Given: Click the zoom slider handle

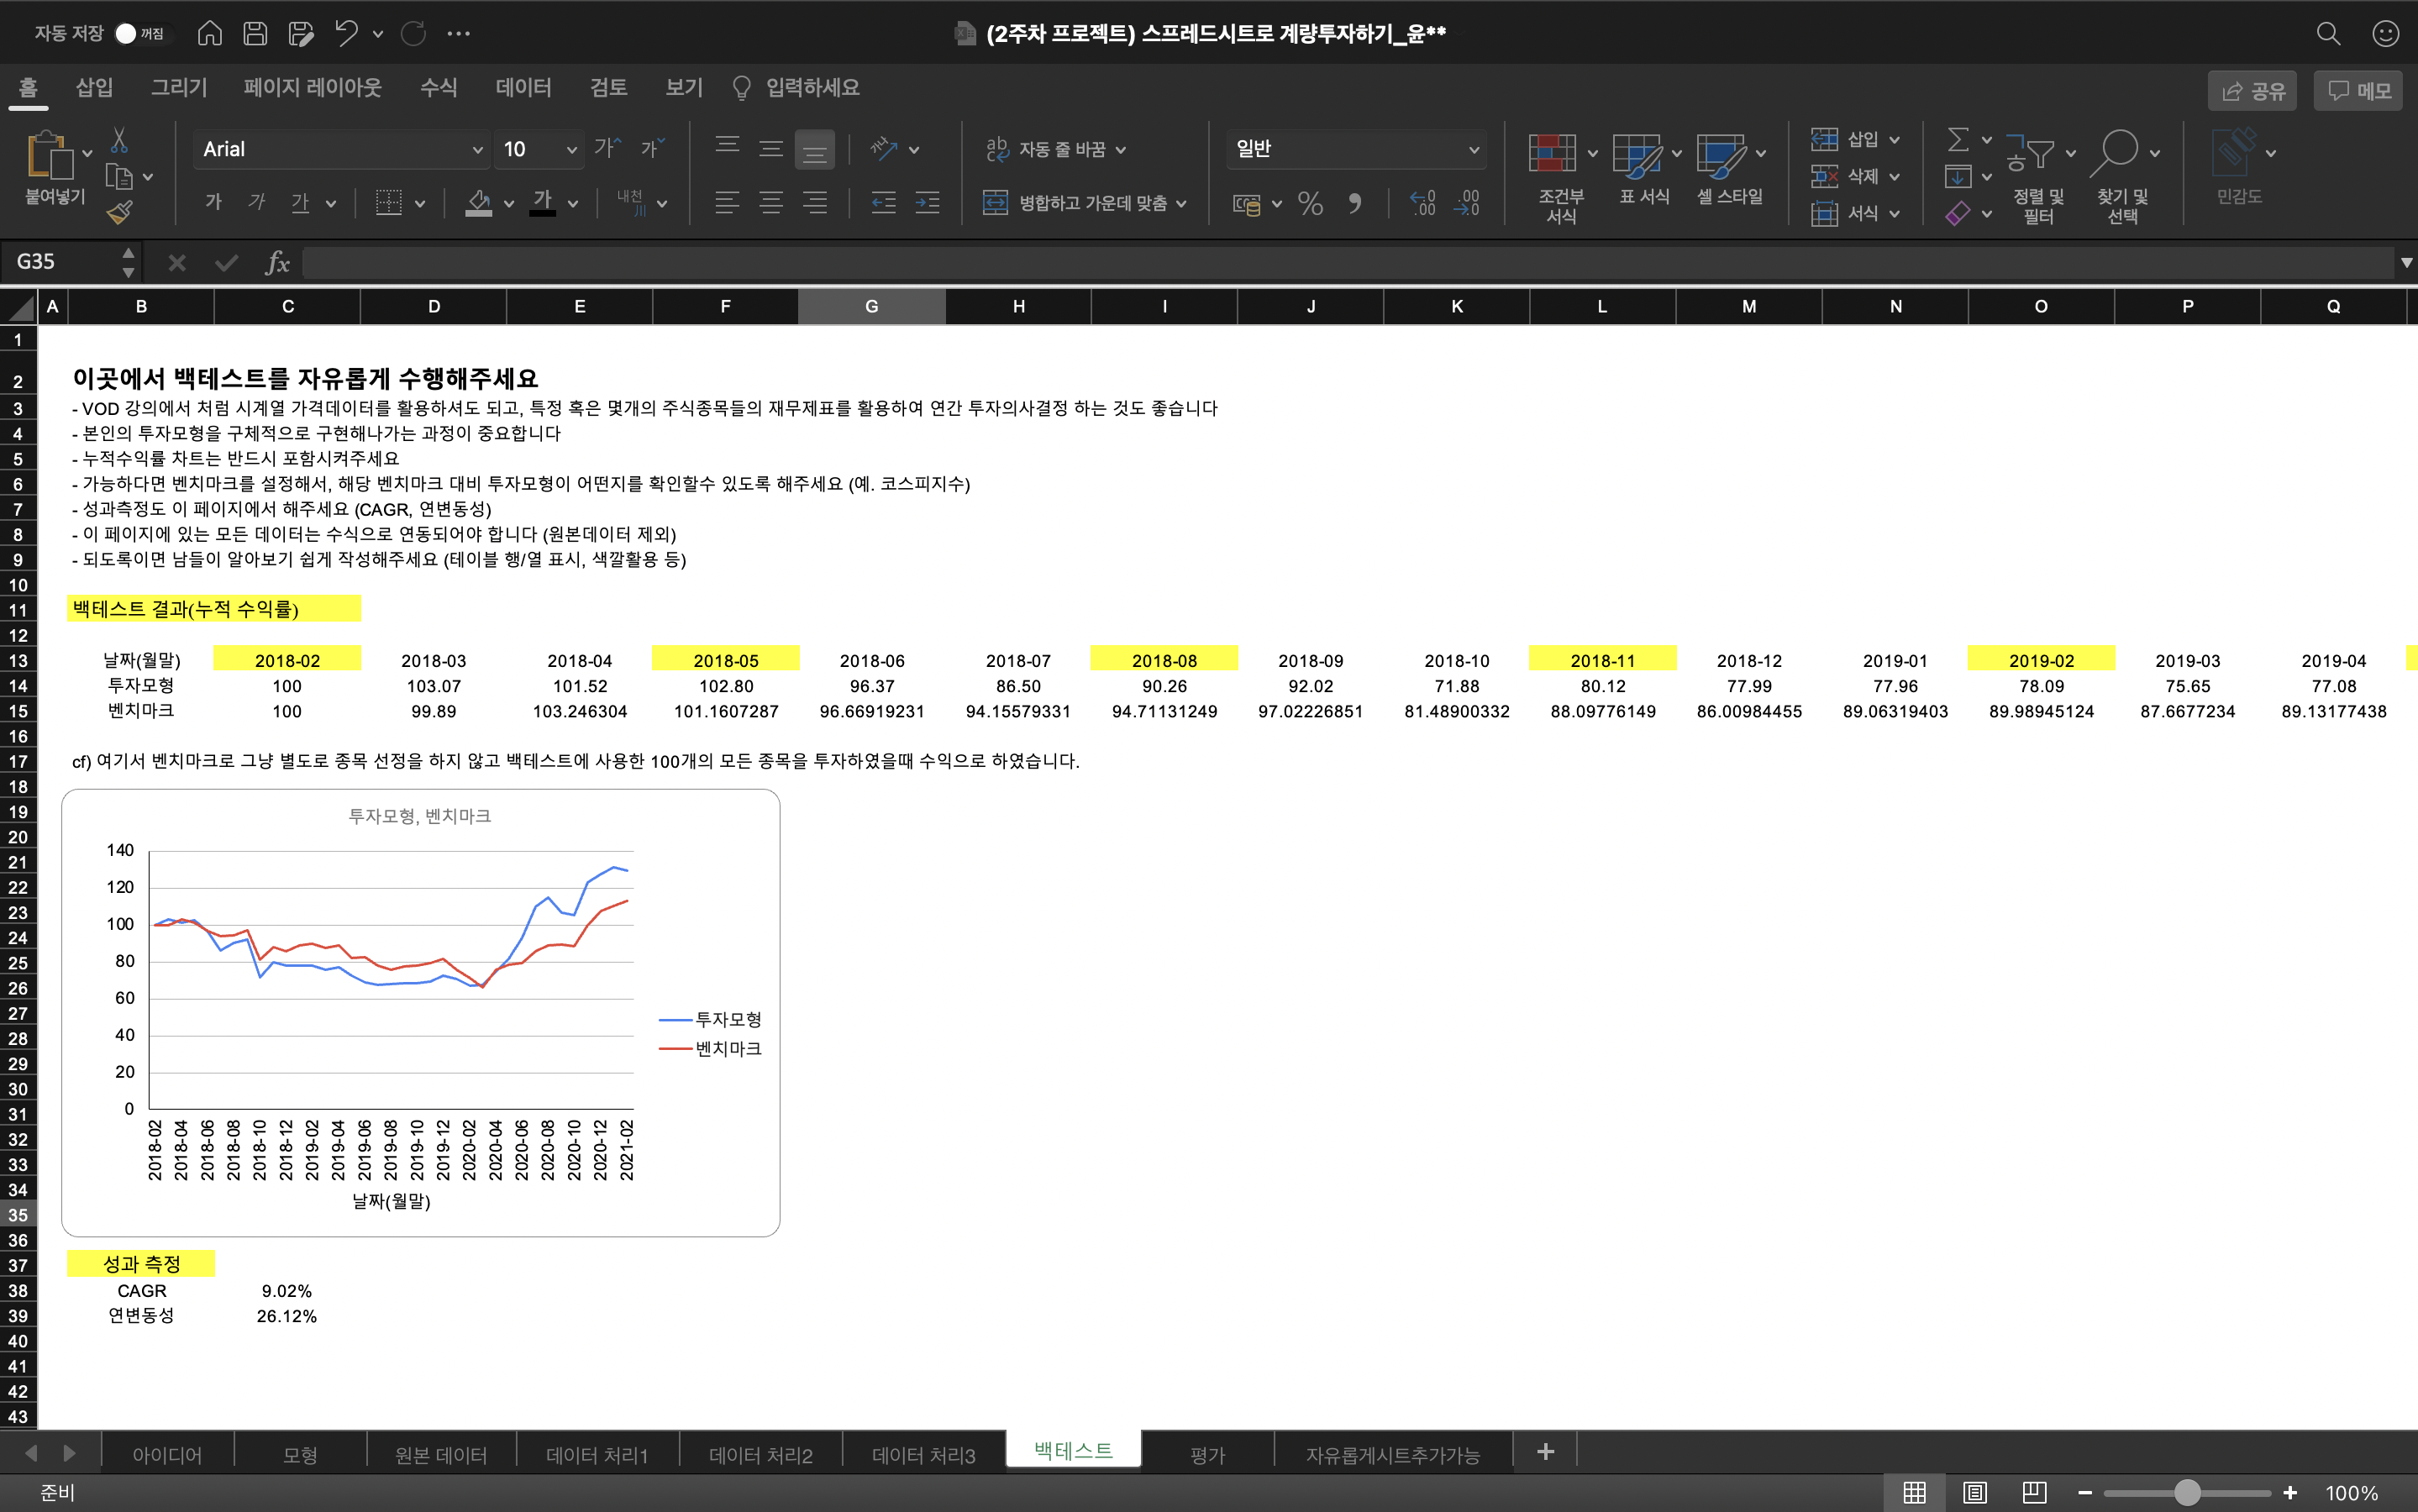Looking at the screenshot, I should tap(2187, 1493).
